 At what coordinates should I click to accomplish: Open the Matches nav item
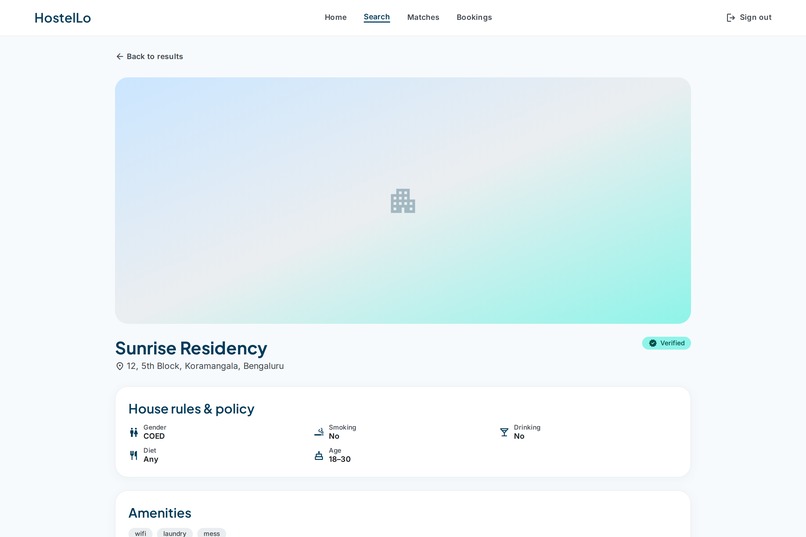[423, 17]
